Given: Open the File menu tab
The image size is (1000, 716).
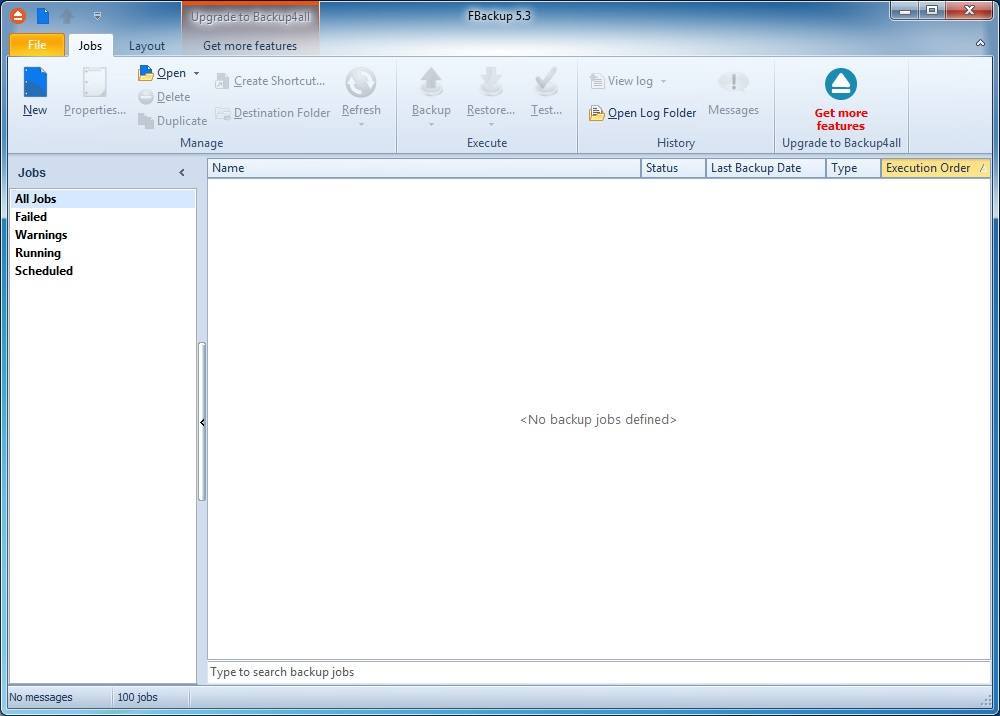Looking at the screenshot, I should [x=37, y=45].
